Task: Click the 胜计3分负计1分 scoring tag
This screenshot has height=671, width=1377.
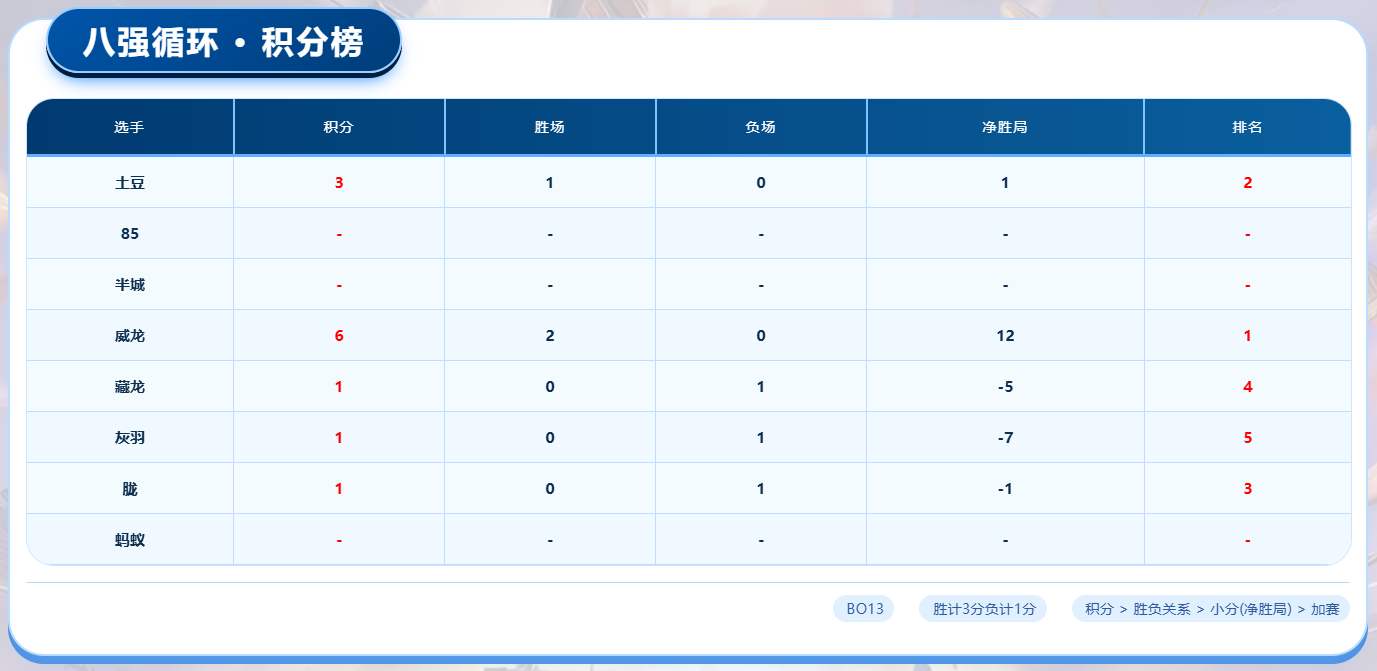Action: tap(983, 609)
